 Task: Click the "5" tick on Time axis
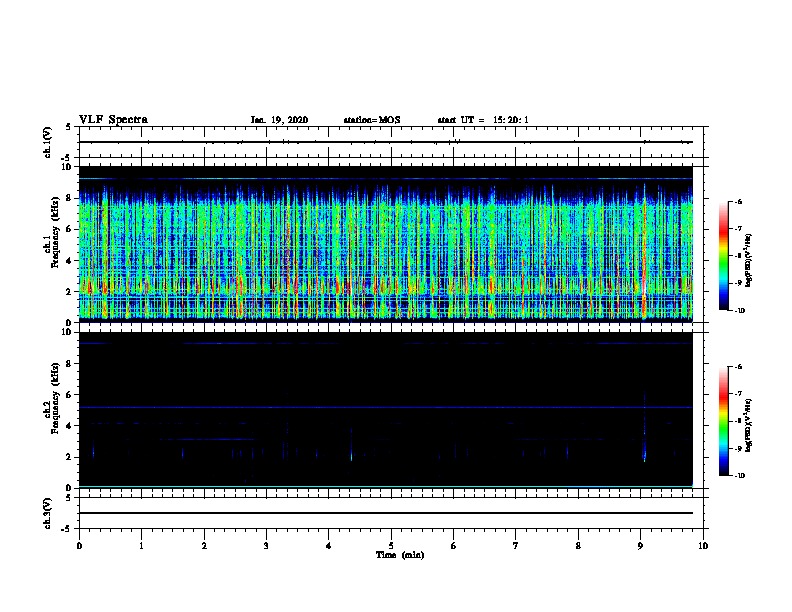(x=391, y=546)
